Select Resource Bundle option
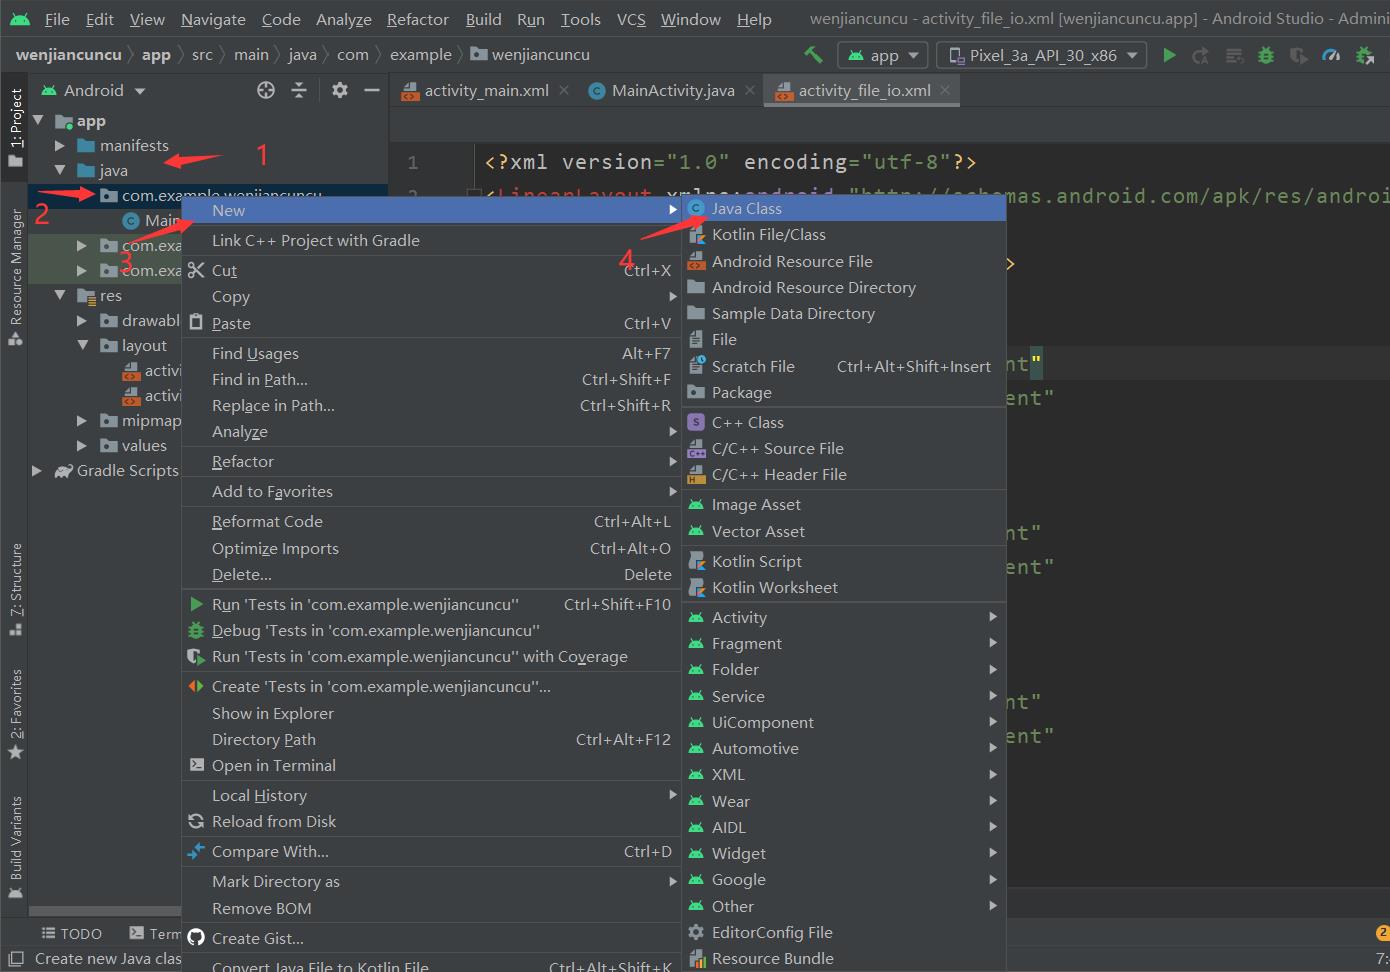 844,958
